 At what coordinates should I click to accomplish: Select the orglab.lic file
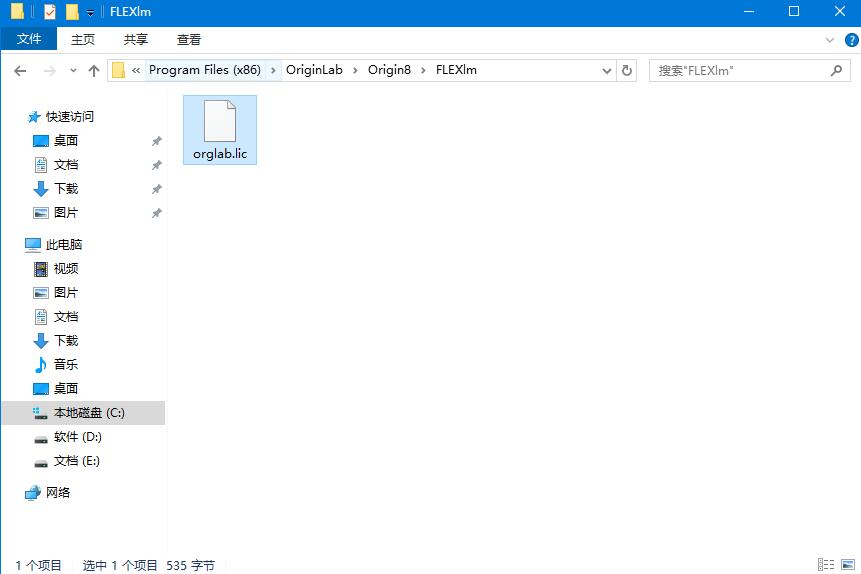[220, 130]
